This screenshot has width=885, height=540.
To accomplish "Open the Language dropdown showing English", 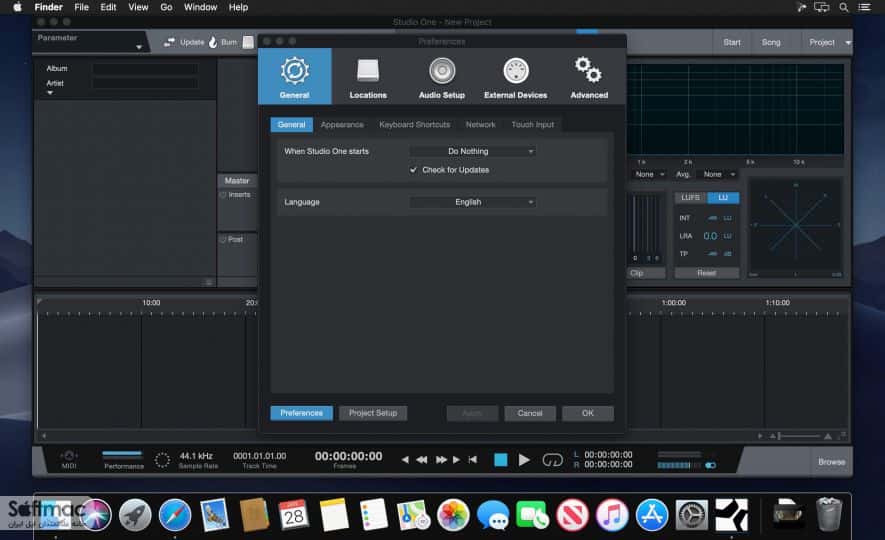I will click(x=472, y=202).
